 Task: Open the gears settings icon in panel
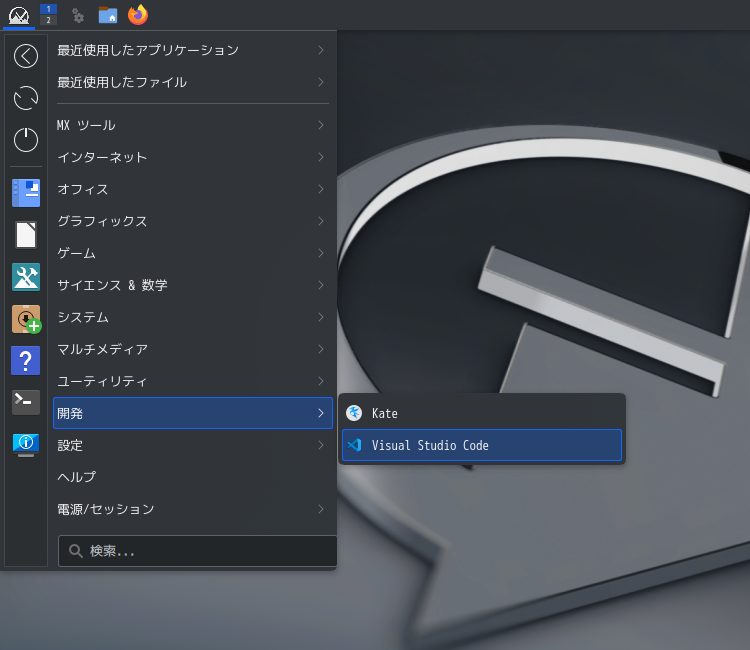point(77,15)
